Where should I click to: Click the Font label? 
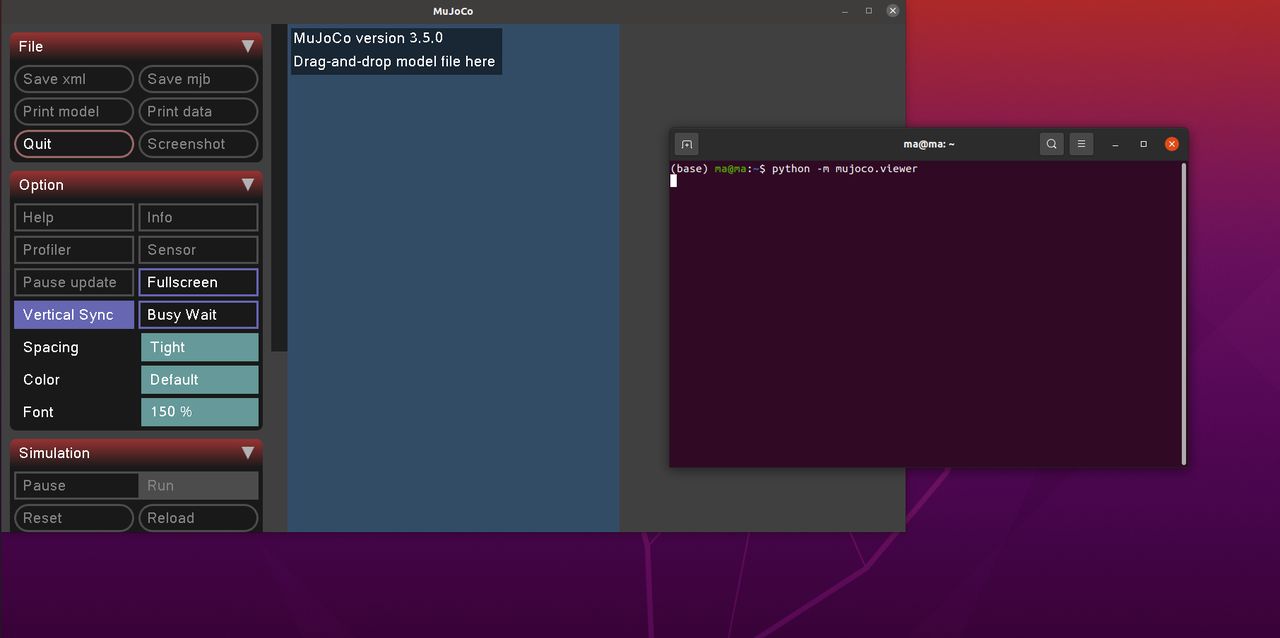39,412
